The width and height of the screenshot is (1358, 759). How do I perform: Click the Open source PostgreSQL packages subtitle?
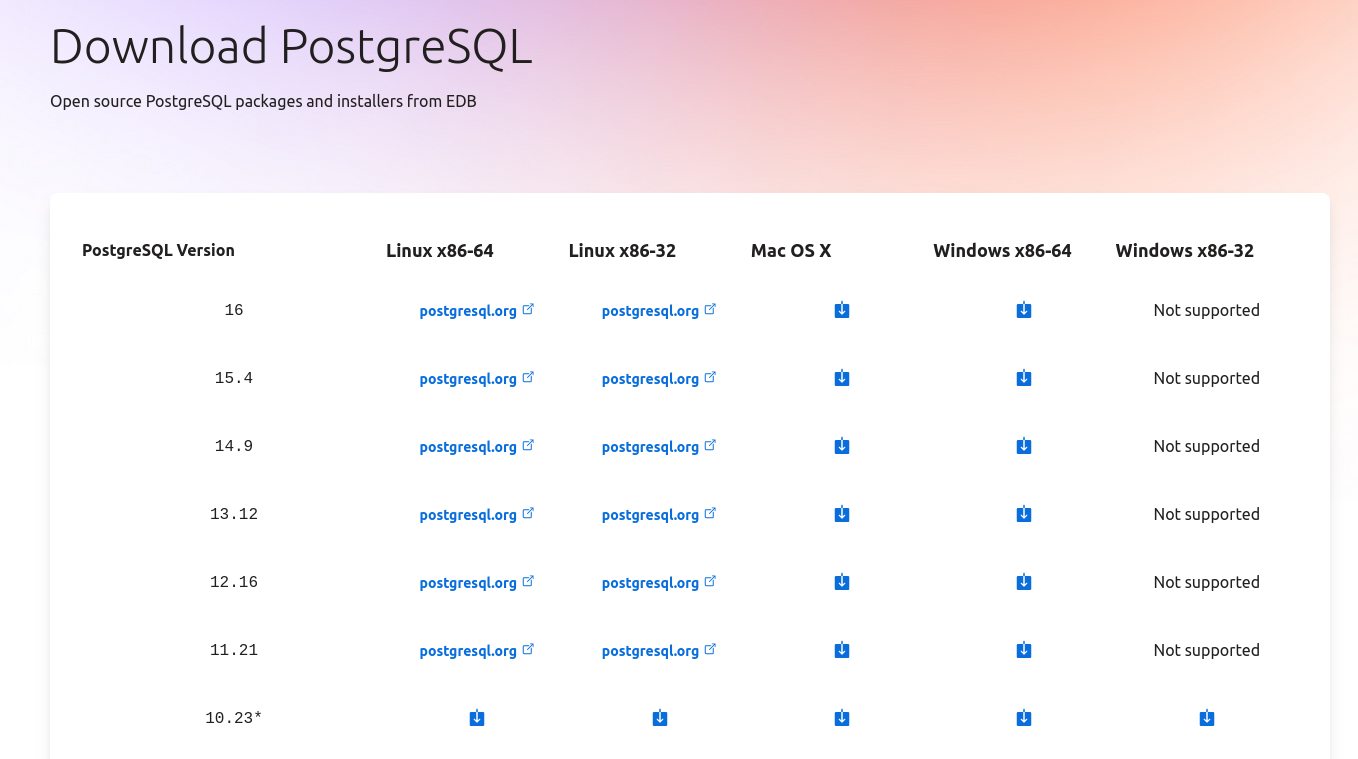tap(263, 101)
